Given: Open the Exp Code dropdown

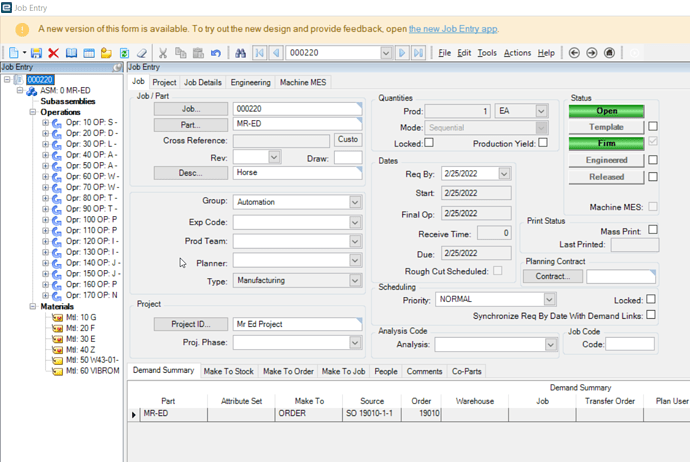Looking at the screenshot, I should coord(355,222).
